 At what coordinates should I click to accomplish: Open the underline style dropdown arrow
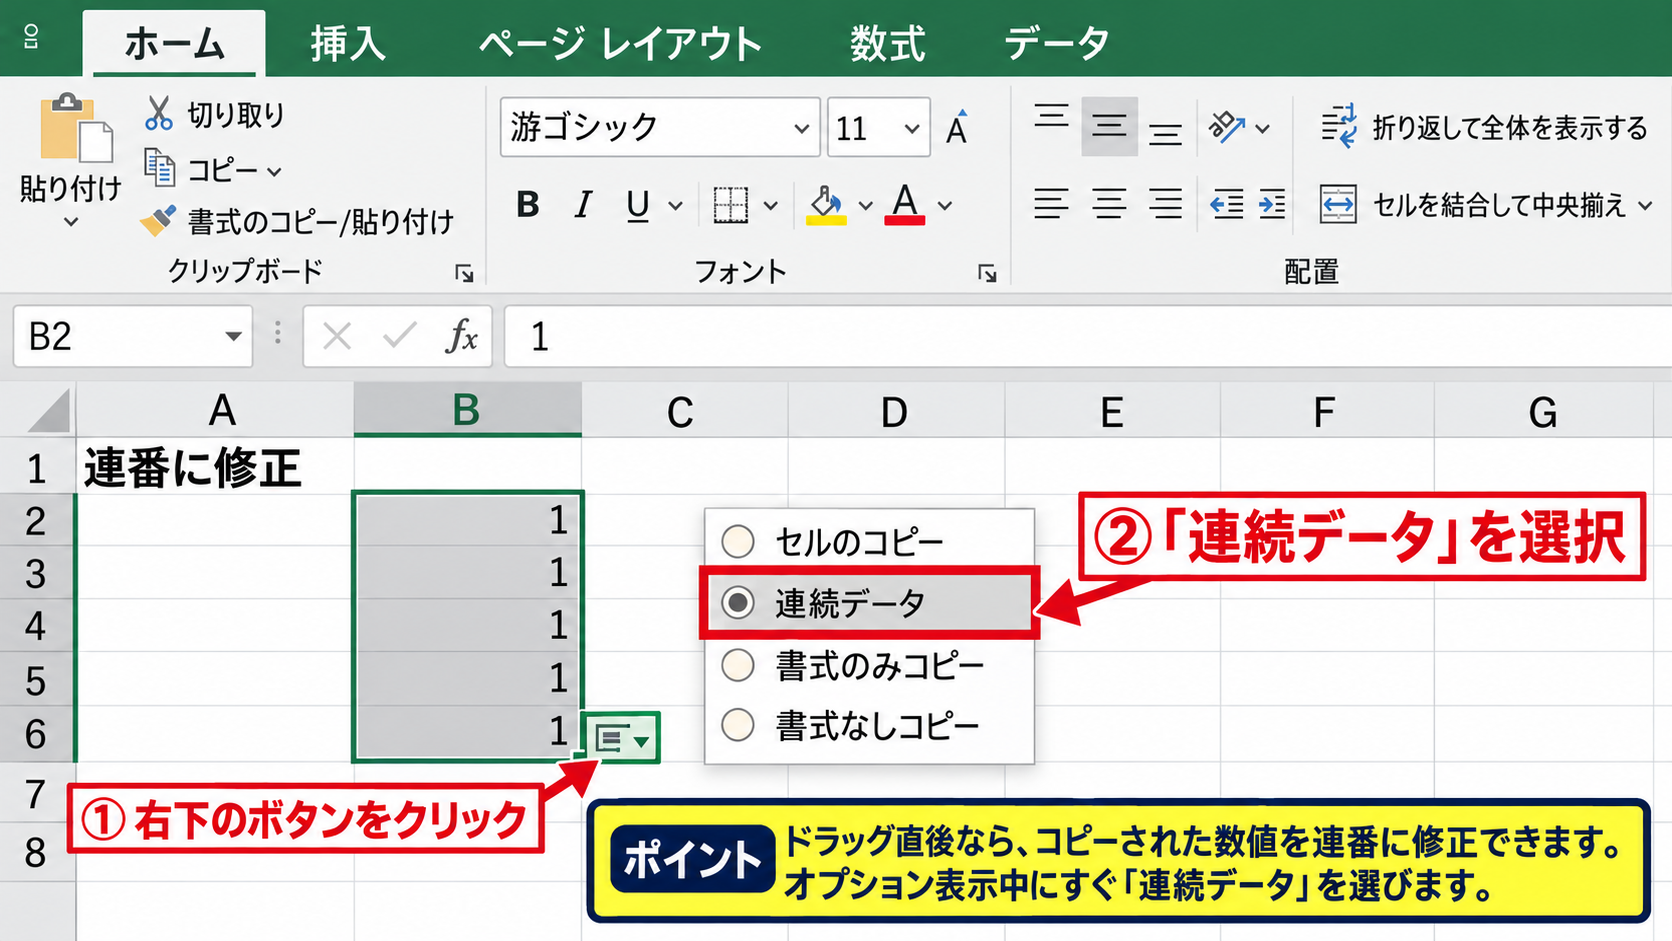(676, 206)
